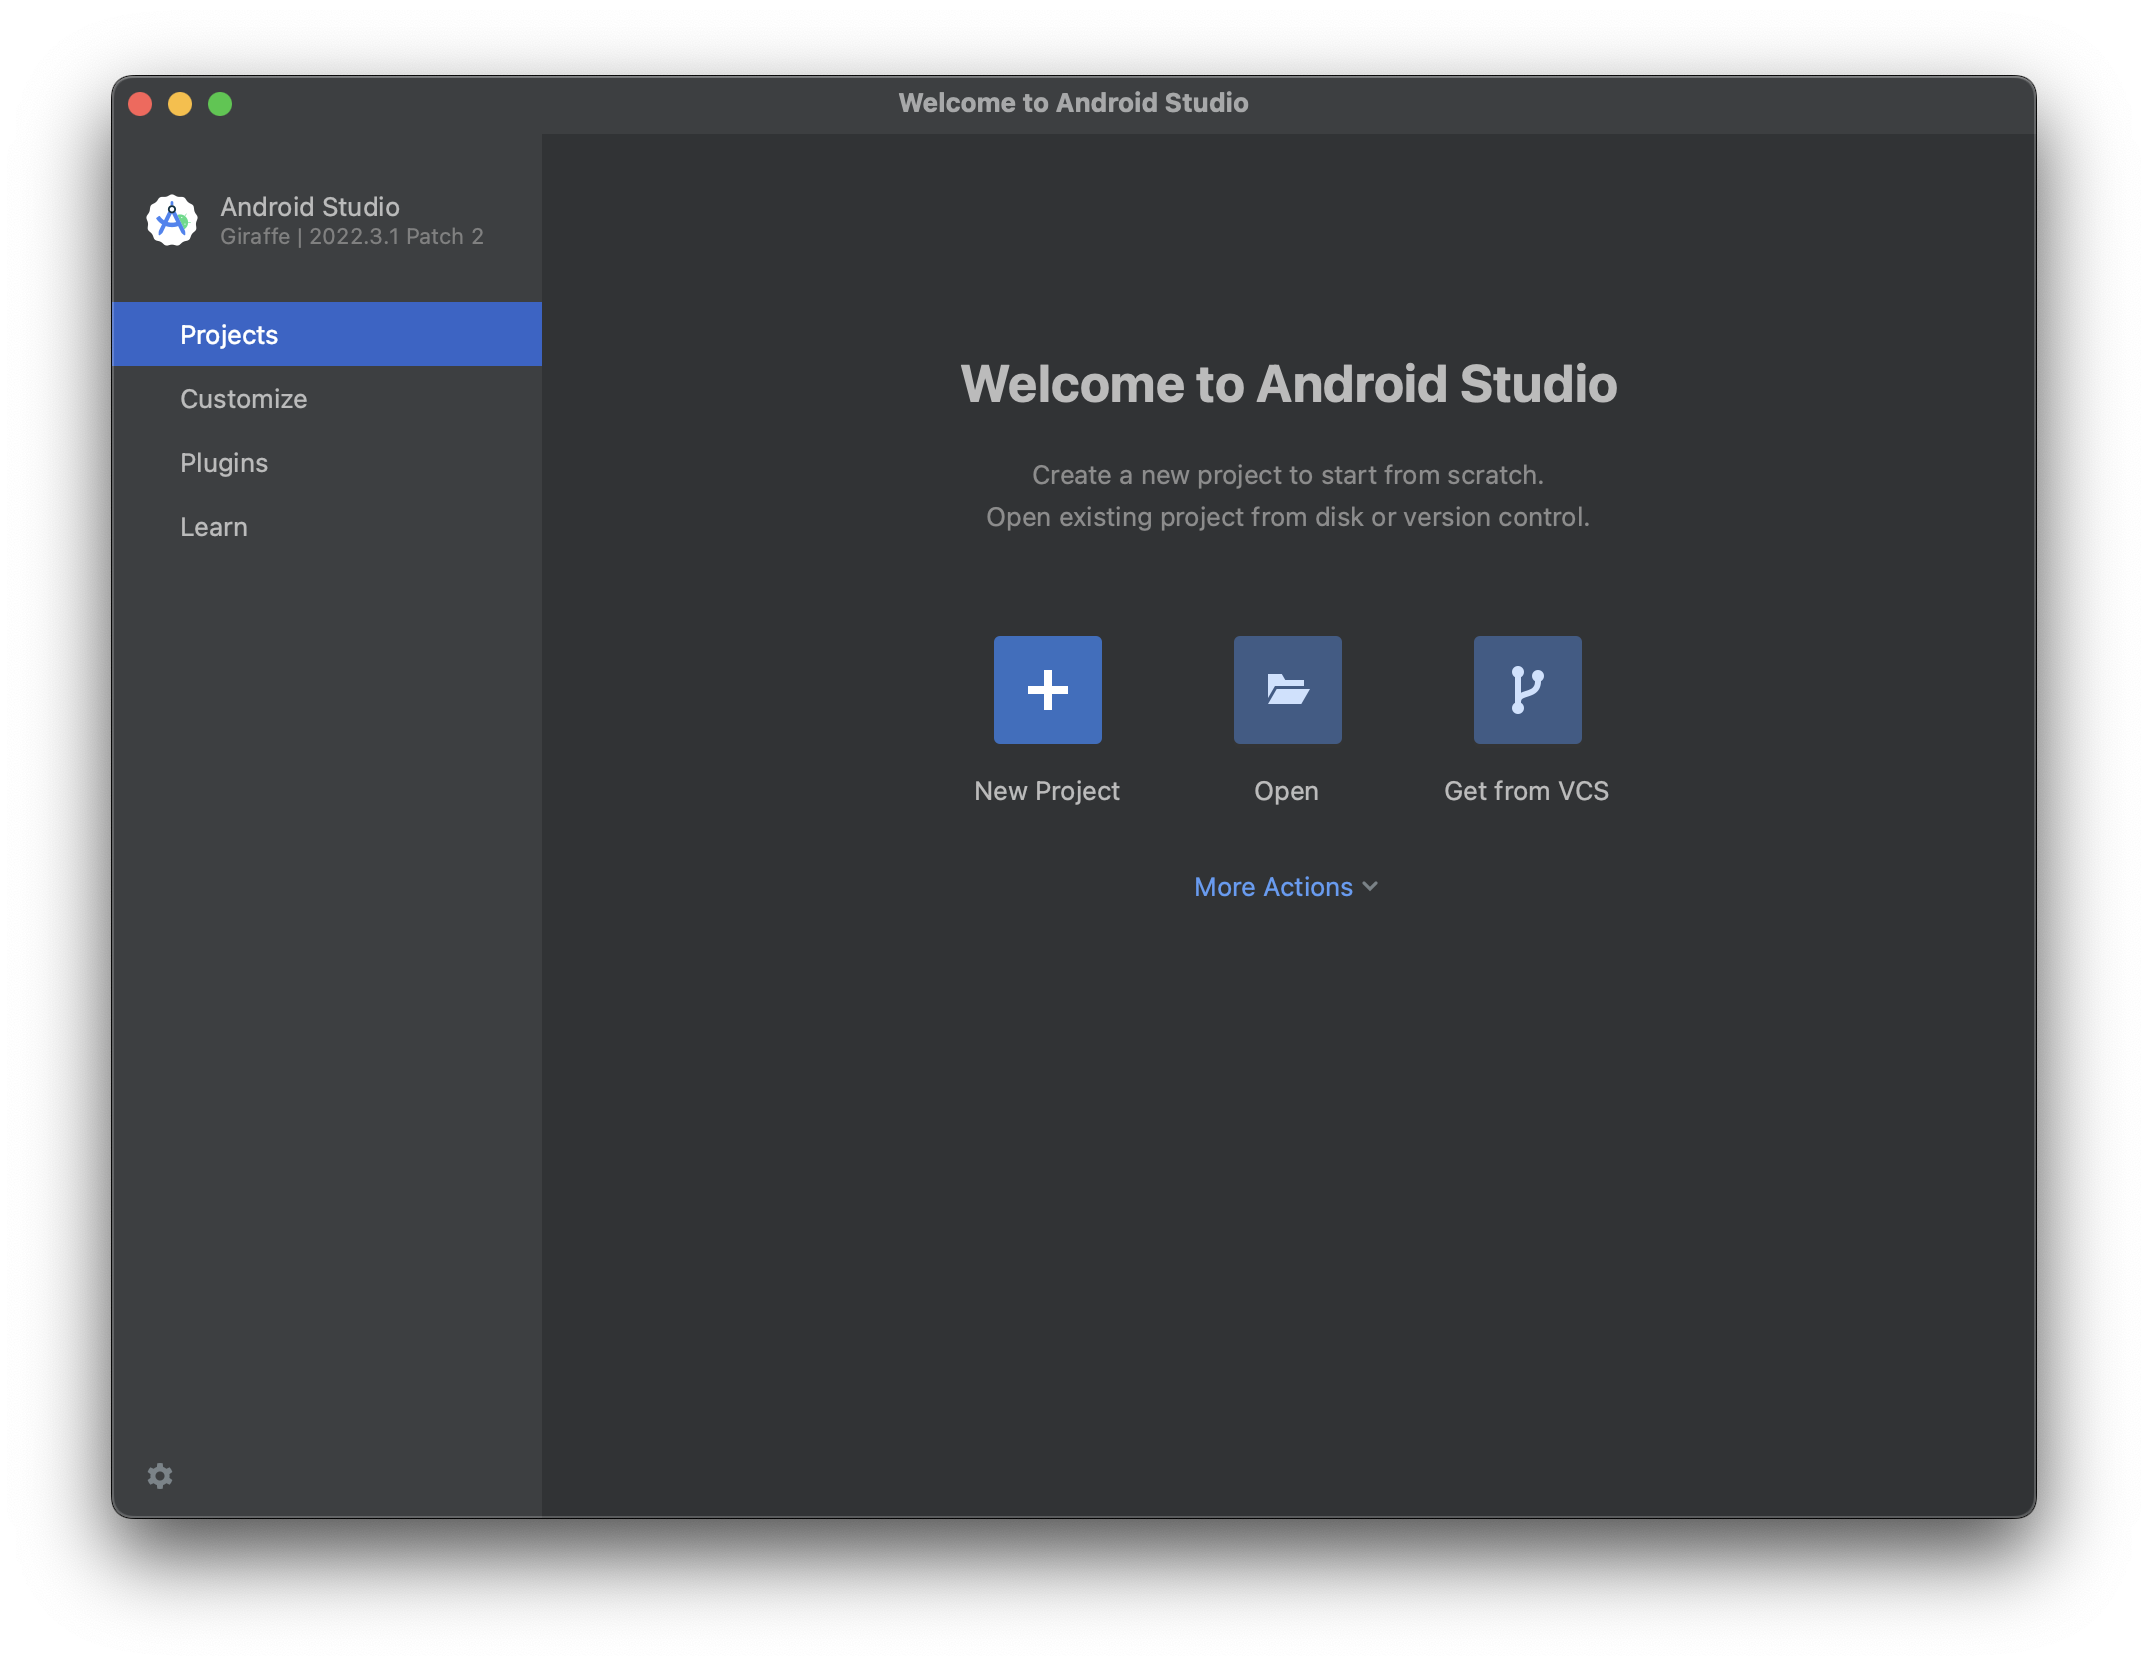Click the Get from VCS text label
2148x1666 pixels.
coord(1526,791)
